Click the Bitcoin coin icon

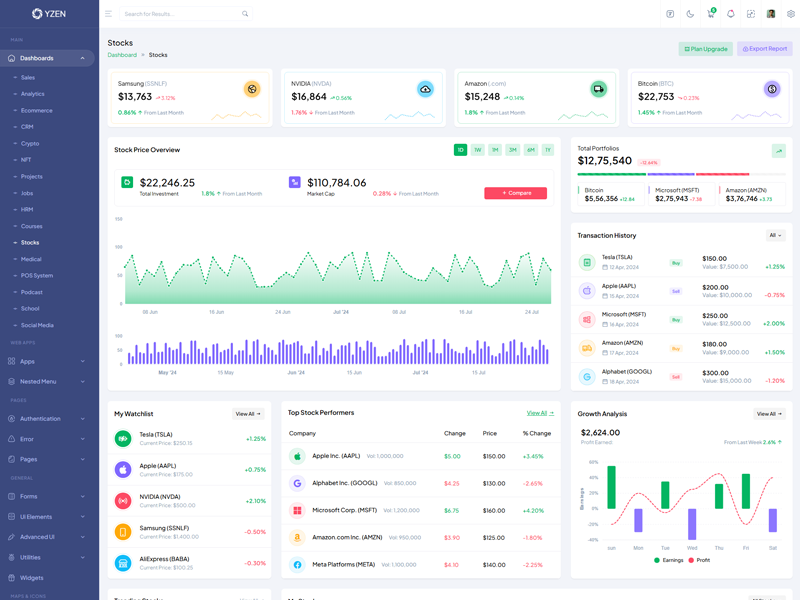point(772,89)
